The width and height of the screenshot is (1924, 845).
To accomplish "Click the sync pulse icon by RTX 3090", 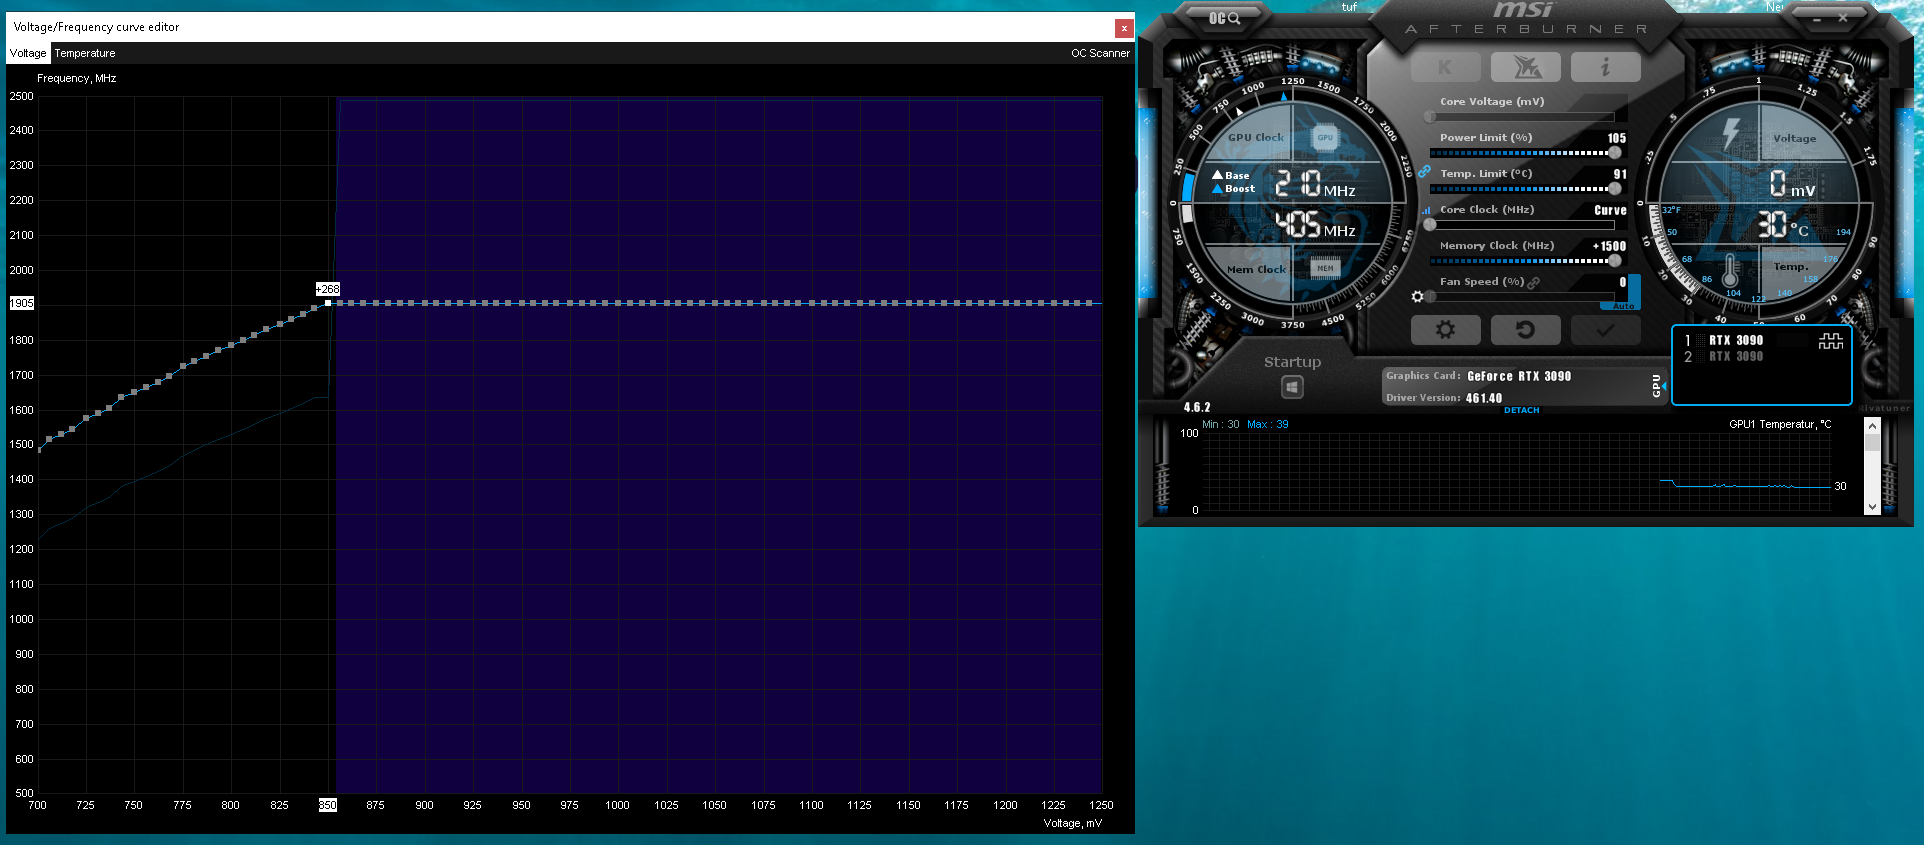I will pyautogui.click(x=1830, y=341).
